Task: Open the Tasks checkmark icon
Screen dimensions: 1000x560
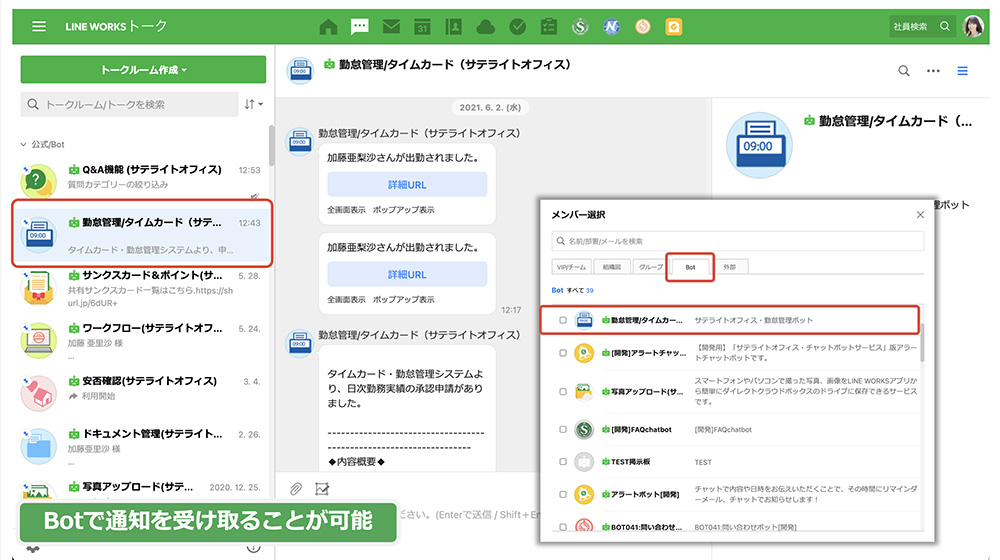Action: [517, 27]
